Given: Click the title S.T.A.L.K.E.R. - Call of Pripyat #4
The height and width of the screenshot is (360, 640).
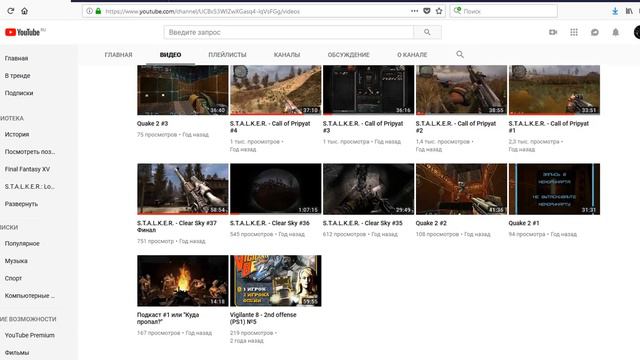Looking at the screenshot, I should pyautogui.click(x=270, y=127).
